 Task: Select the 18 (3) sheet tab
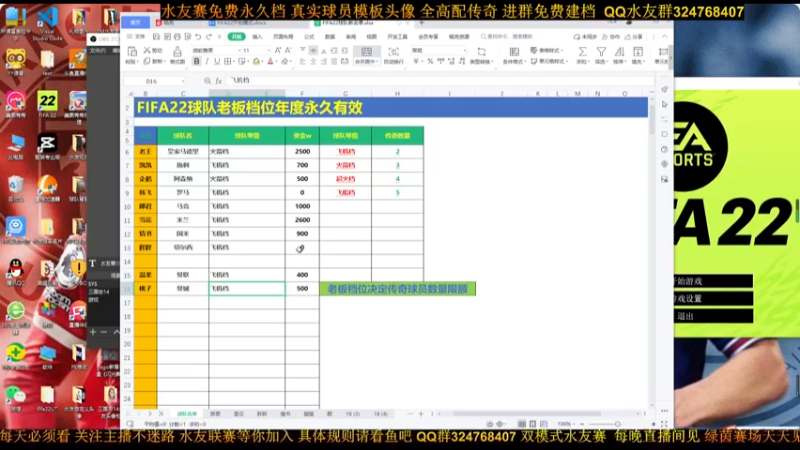pos(353,414)
